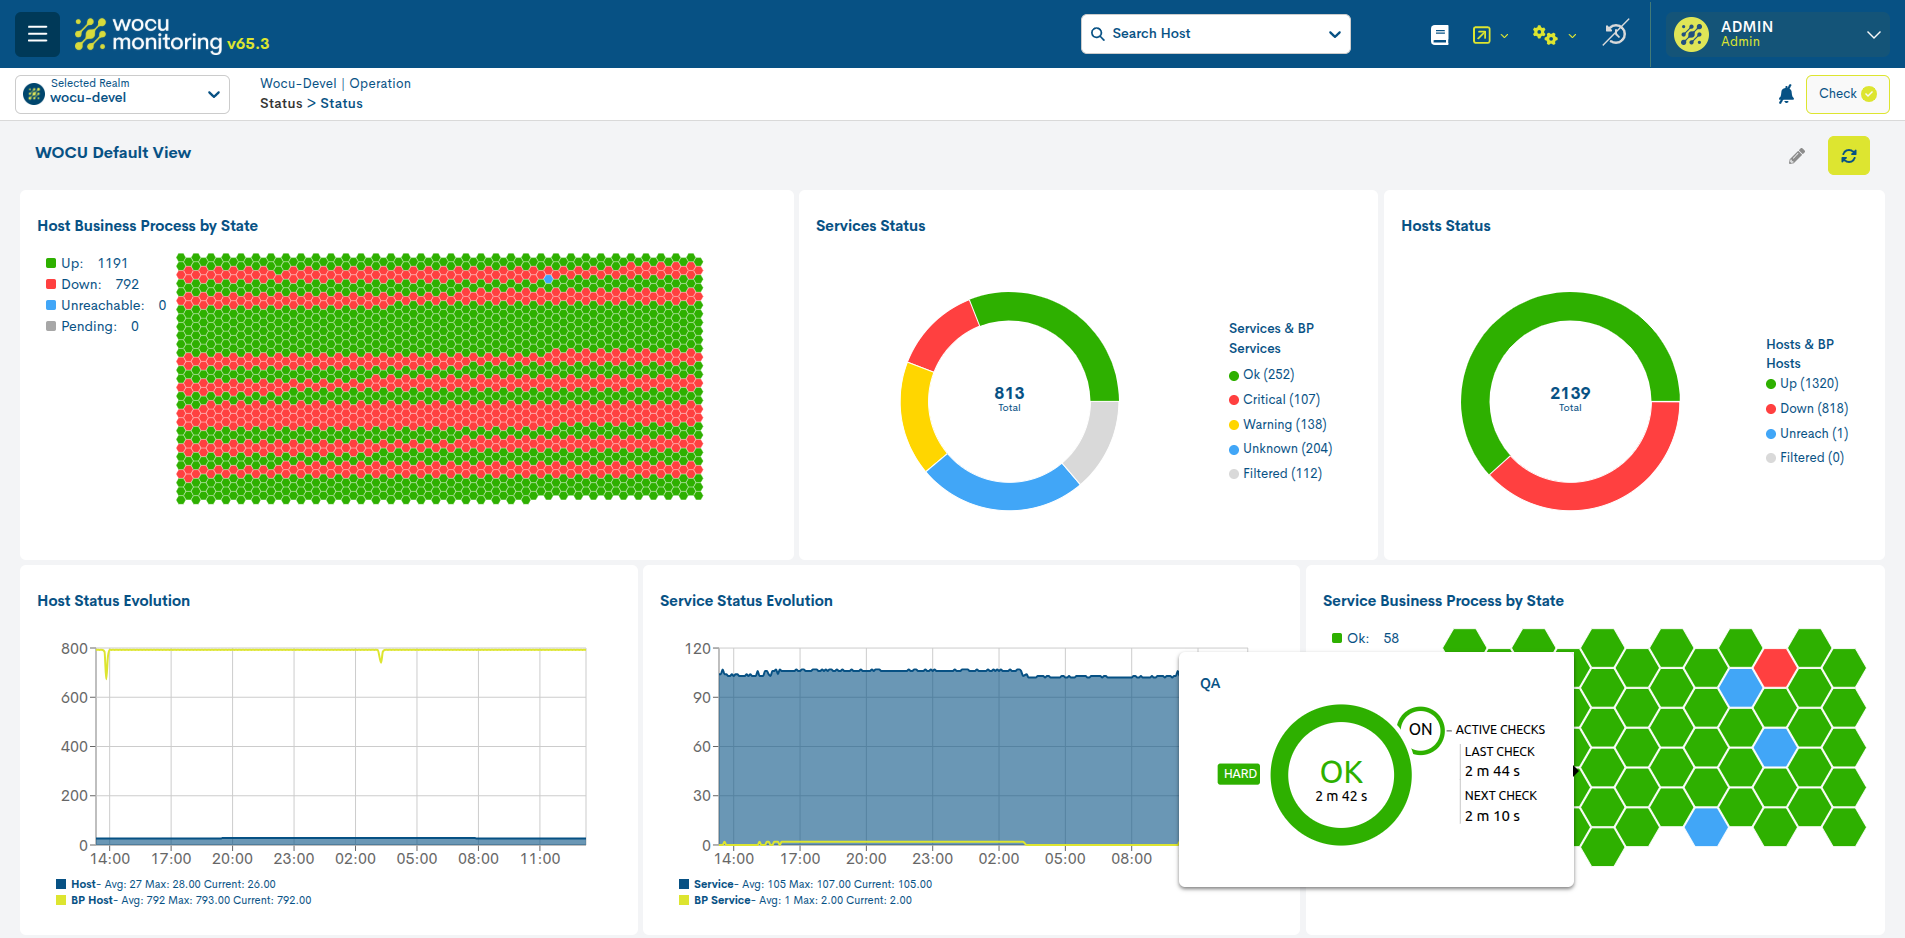Open the notifications bell
Image resolution: width=1905 pixels, height=938 pixels.
pyautogui.click(x=1786, y=94)
